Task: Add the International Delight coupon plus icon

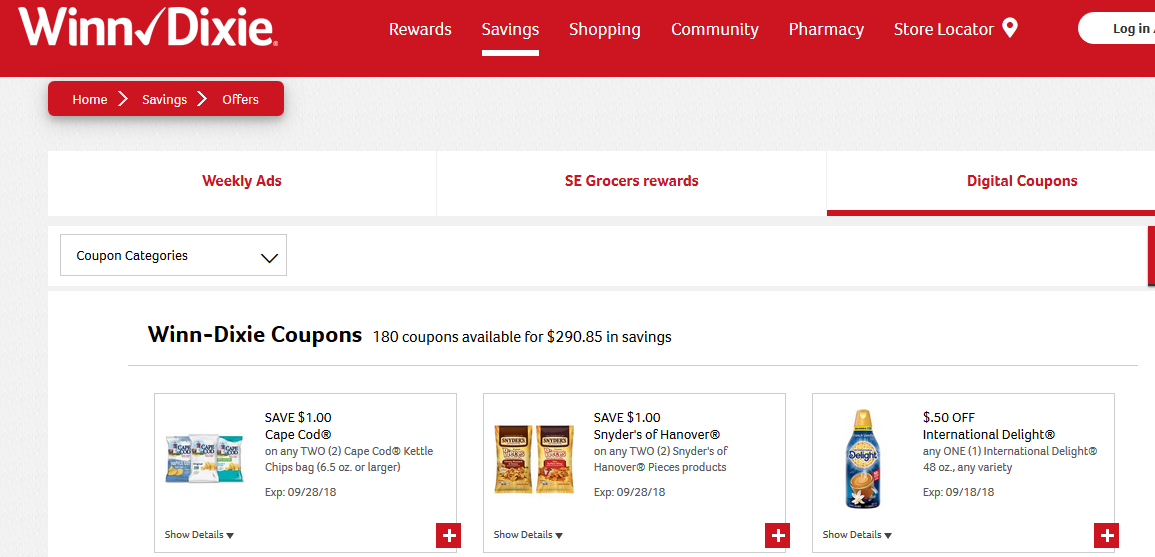Action: coord(1106,536)
